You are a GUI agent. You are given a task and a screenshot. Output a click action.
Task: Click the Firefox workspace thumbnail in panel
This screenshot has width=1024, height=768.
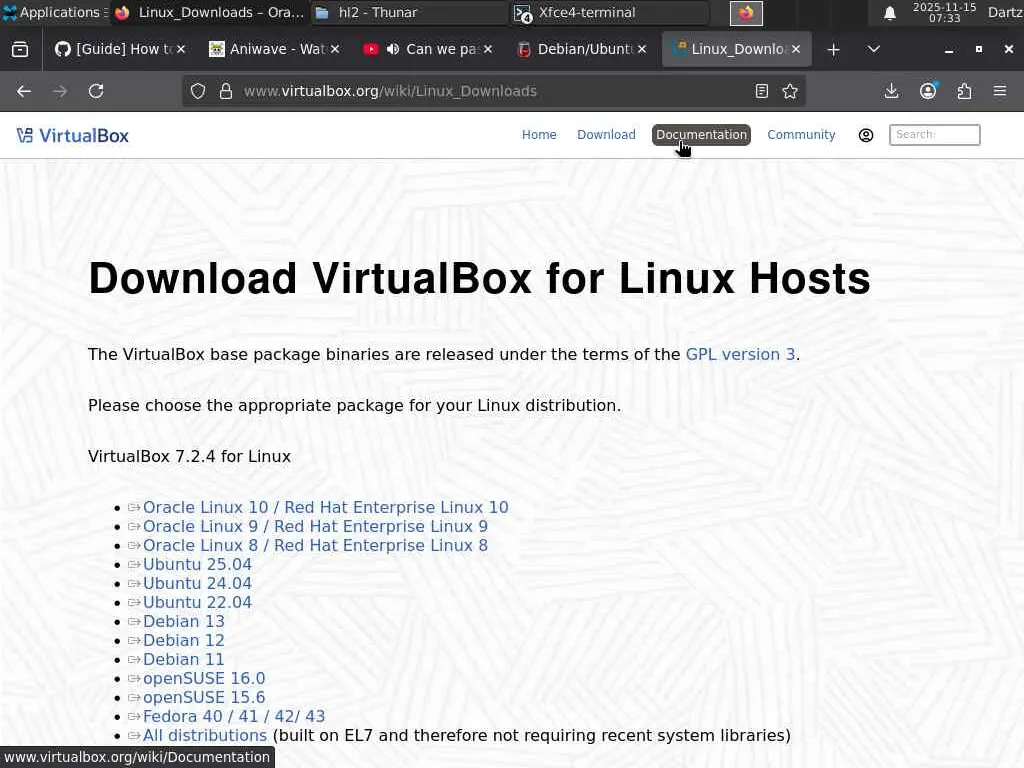pos(746,13)
